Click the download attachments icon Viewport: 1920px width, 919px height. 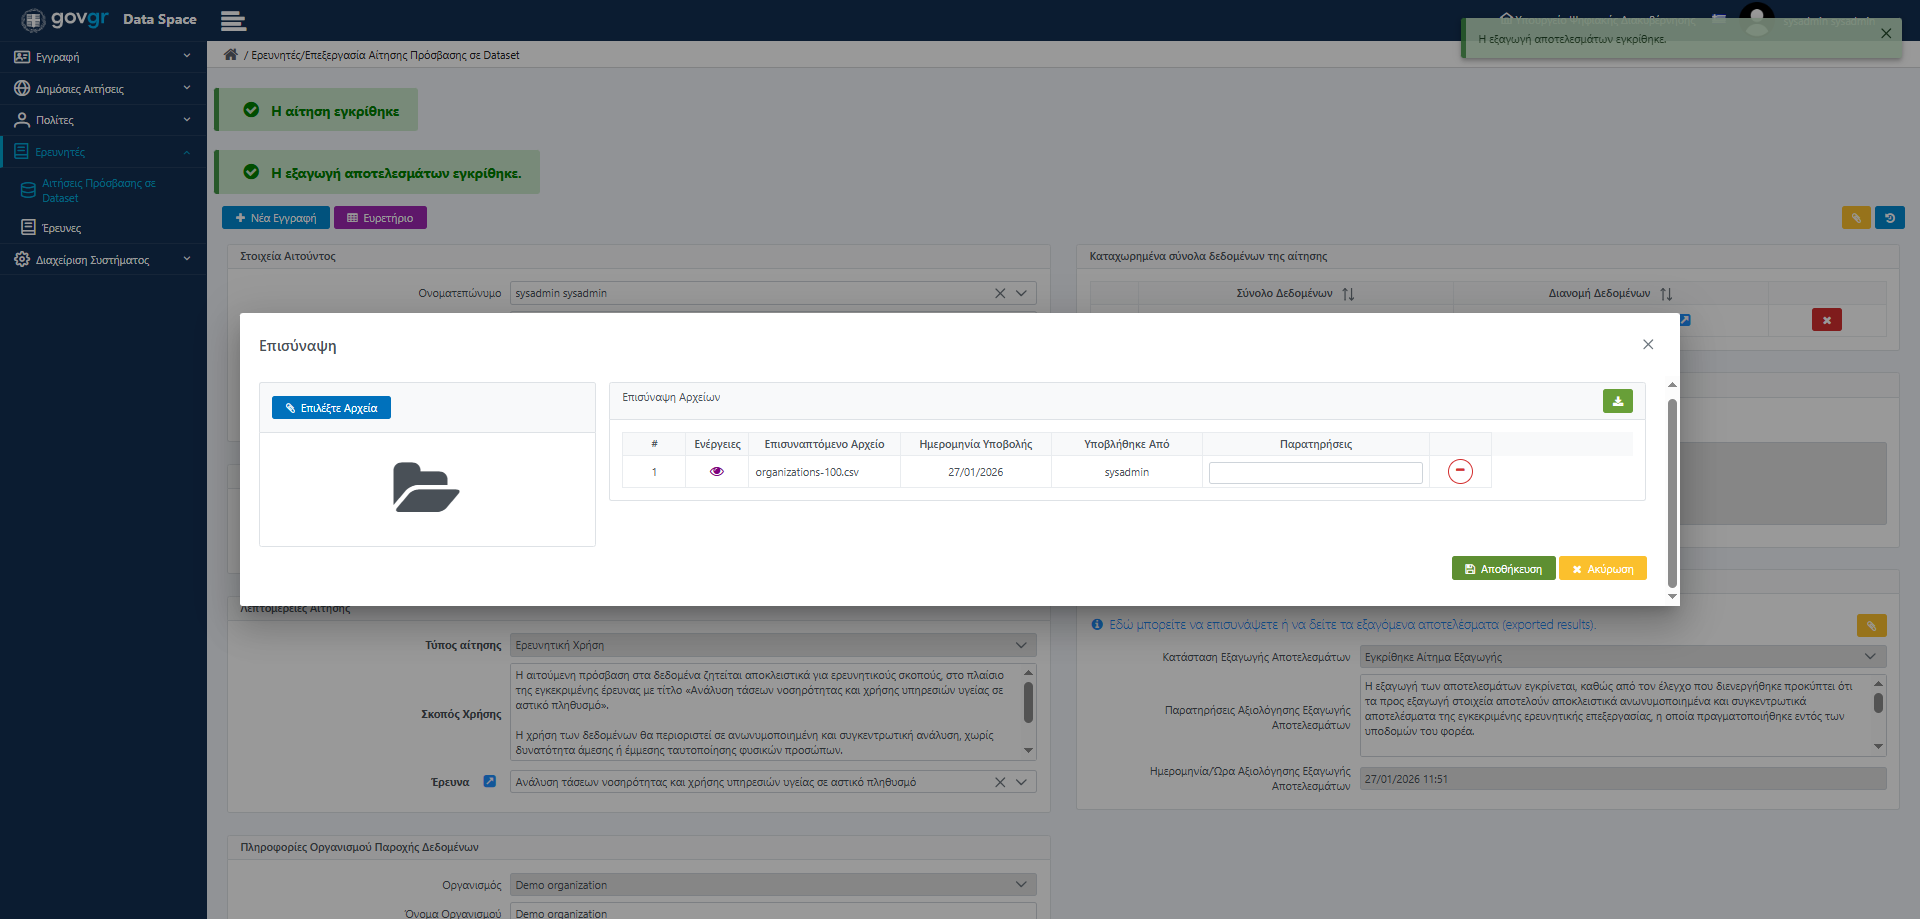1617,401
